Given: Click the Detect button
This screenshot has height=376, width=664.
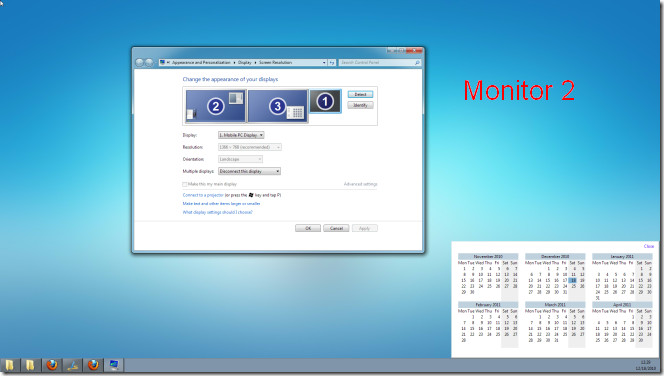Looking at the screenshot, I should [x=360, y=94].
